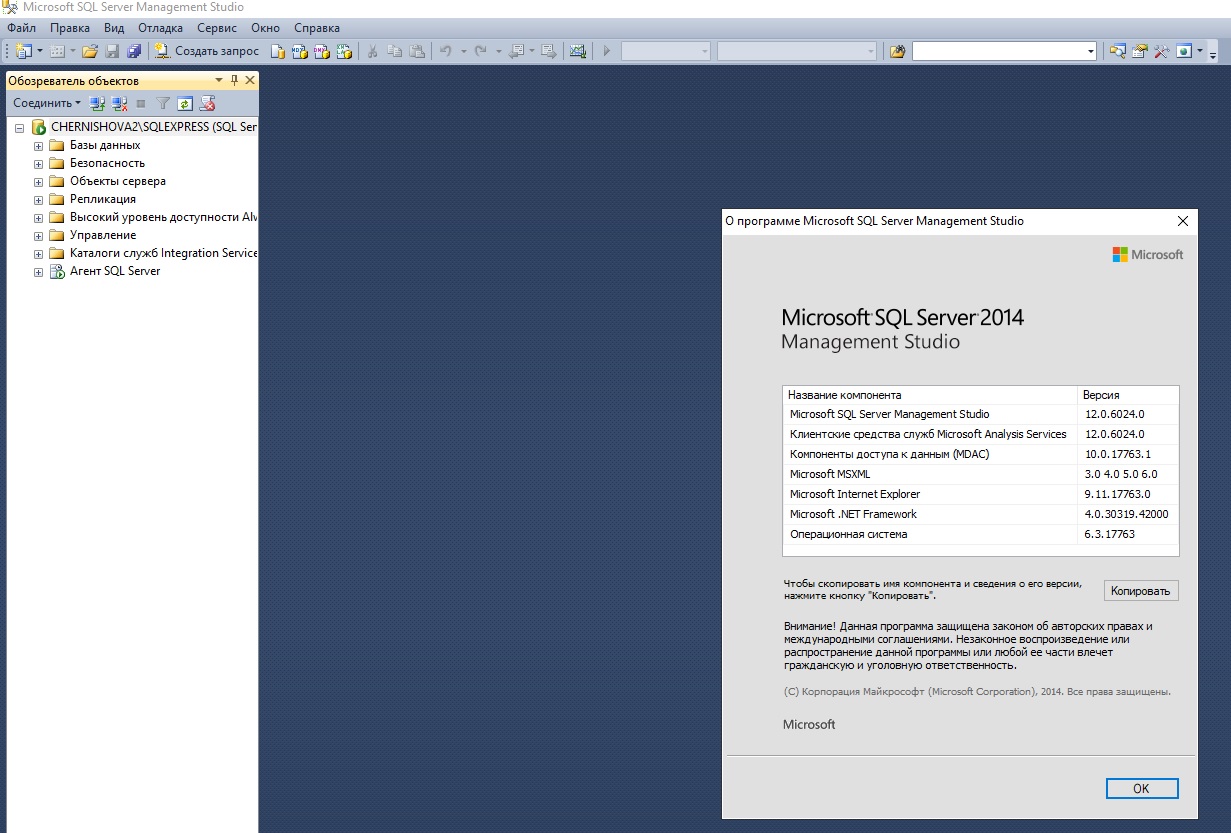Image resolution: width=1231 pixels, height=833 pixels.
Task: Open the Вид menu
Action: 114,28
